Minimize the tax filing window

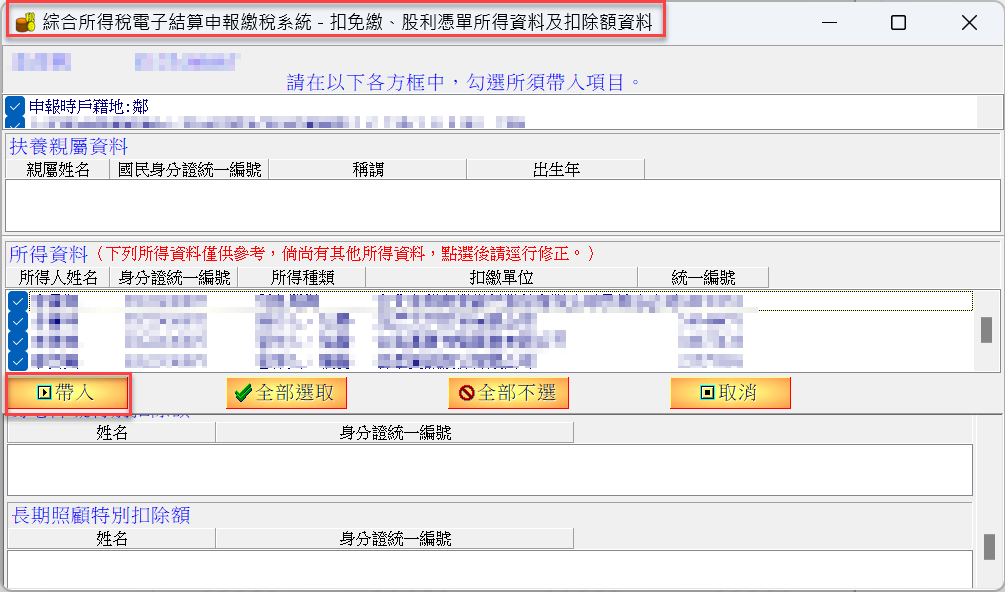click(x=829, y=22)
